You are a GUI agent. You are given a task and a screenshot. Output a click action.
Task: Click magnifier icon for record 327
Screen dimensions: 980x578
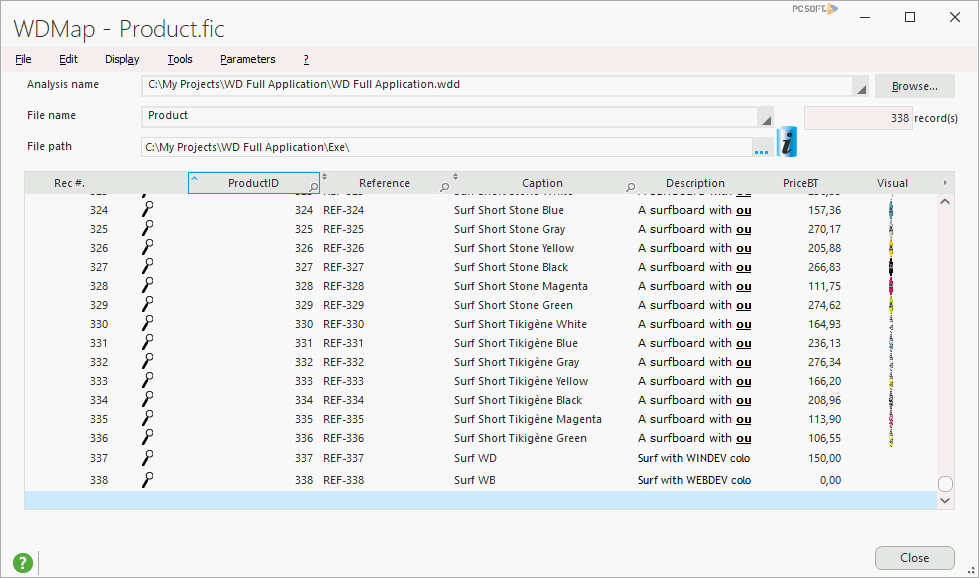148,266
